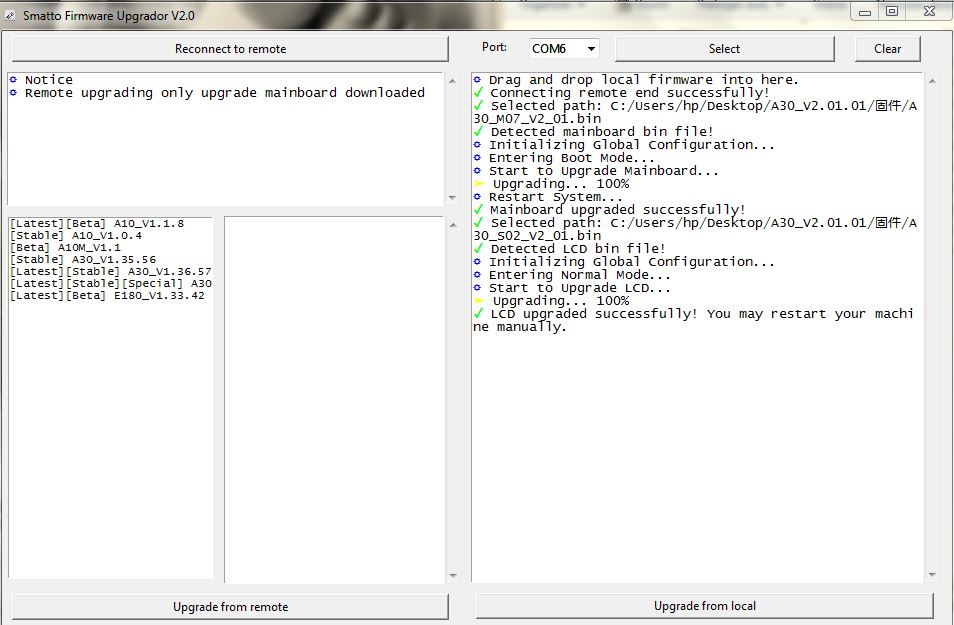Close the Smatto Firmware Upgrador window
The width and height of the screenshot is (954, 625).
929,12
